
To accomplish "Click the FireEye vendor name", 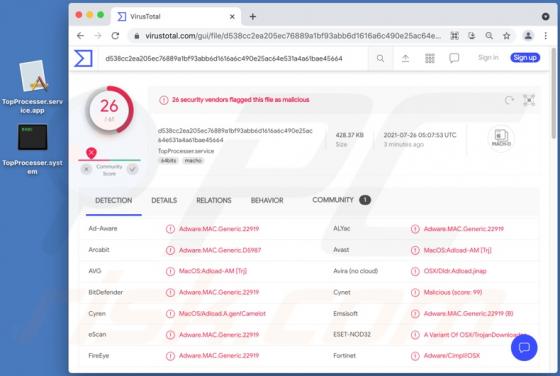I will tap(99, 356).
